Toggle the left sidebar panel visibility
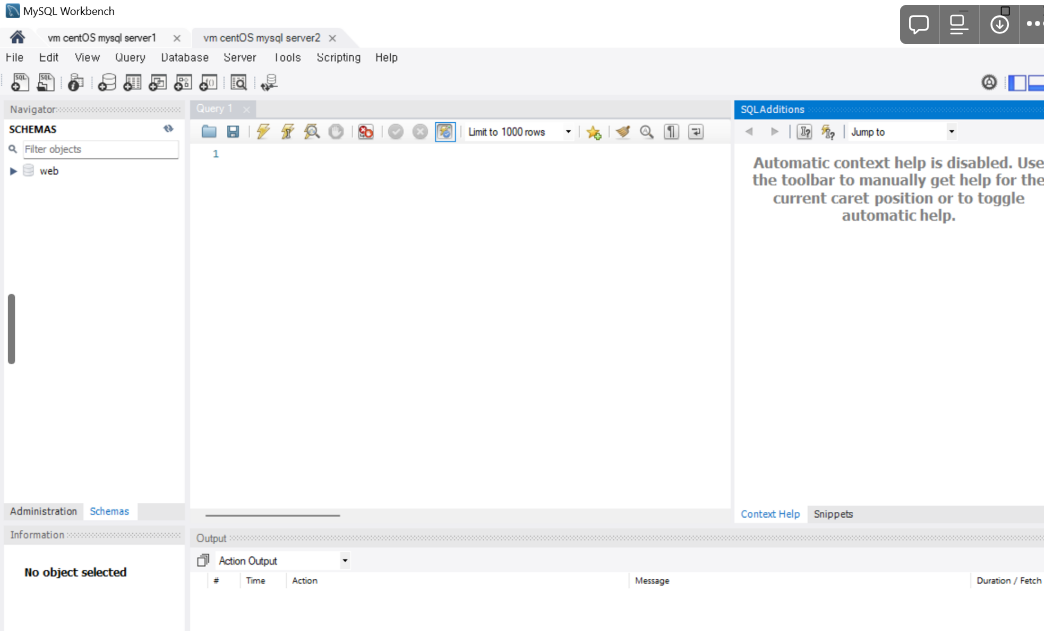1044x631 pixels. point(1017,83)
